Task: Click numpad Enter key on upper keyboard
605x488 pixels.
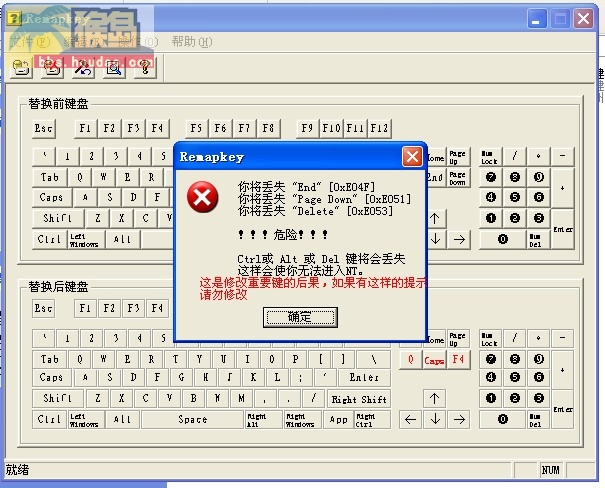Action: click(x=563, y=229)
